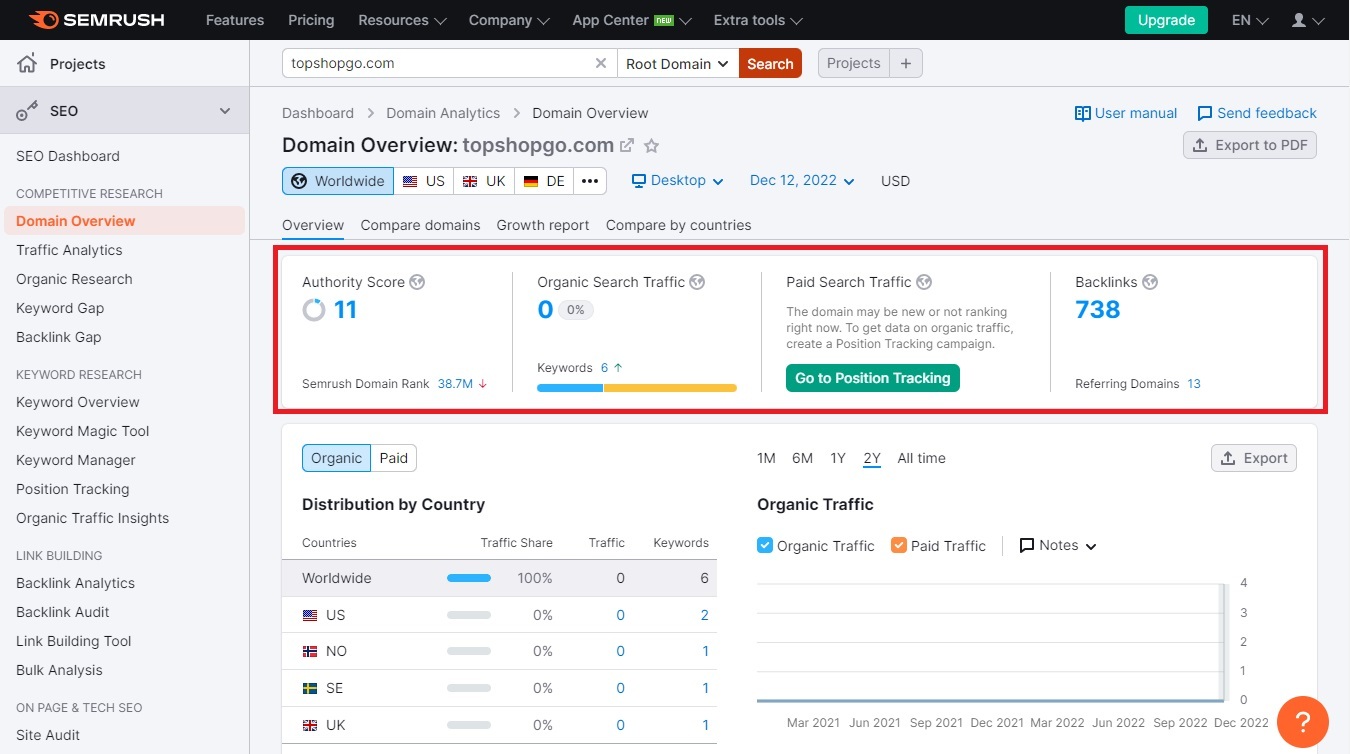
Task: Click the SEO key icon
Action: pos(27,111)
